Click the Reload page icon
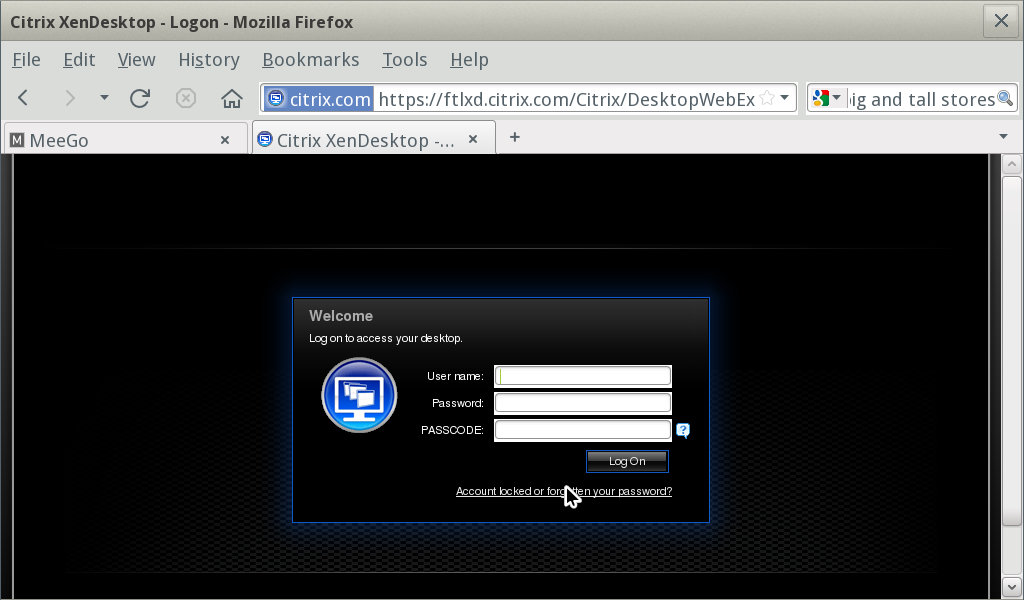 pyautogui.click(x=140, y=98)
